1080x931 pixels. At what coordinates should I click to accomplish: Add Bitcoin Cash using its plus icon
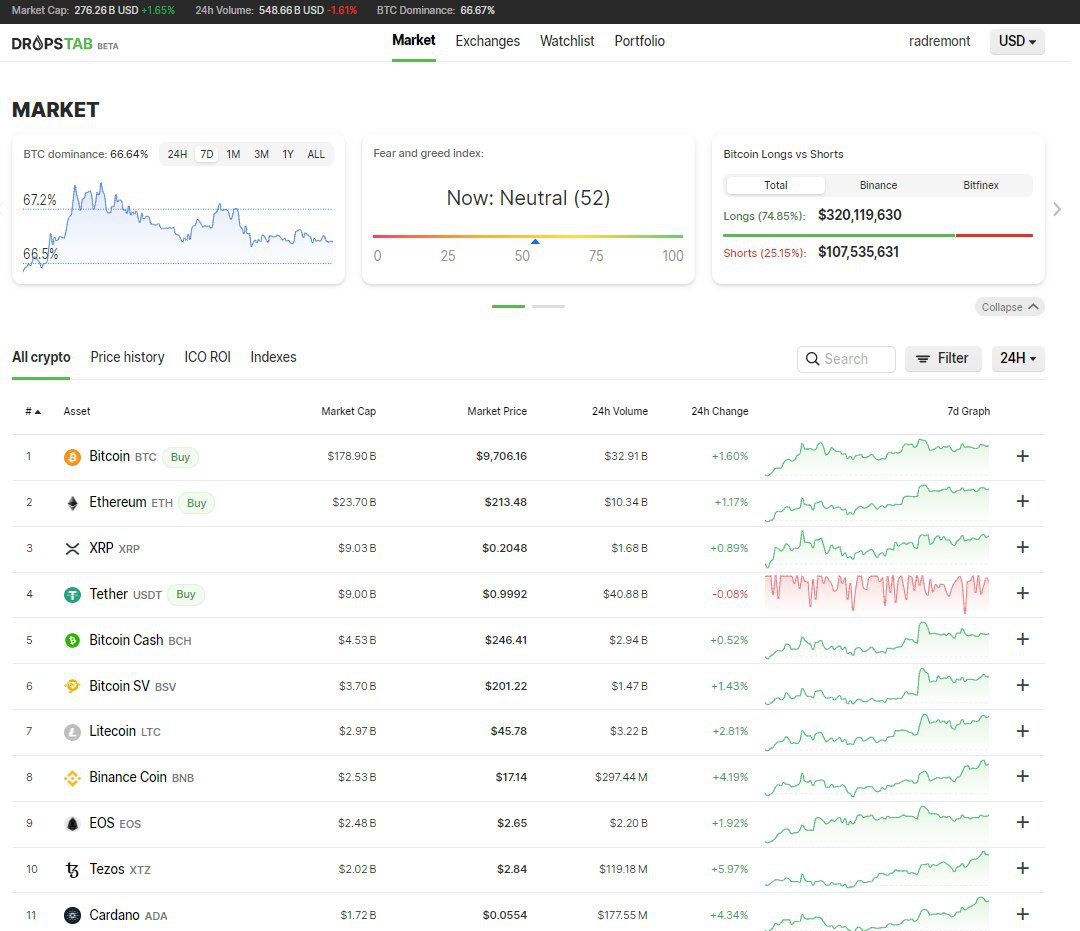pos(1023,639)
